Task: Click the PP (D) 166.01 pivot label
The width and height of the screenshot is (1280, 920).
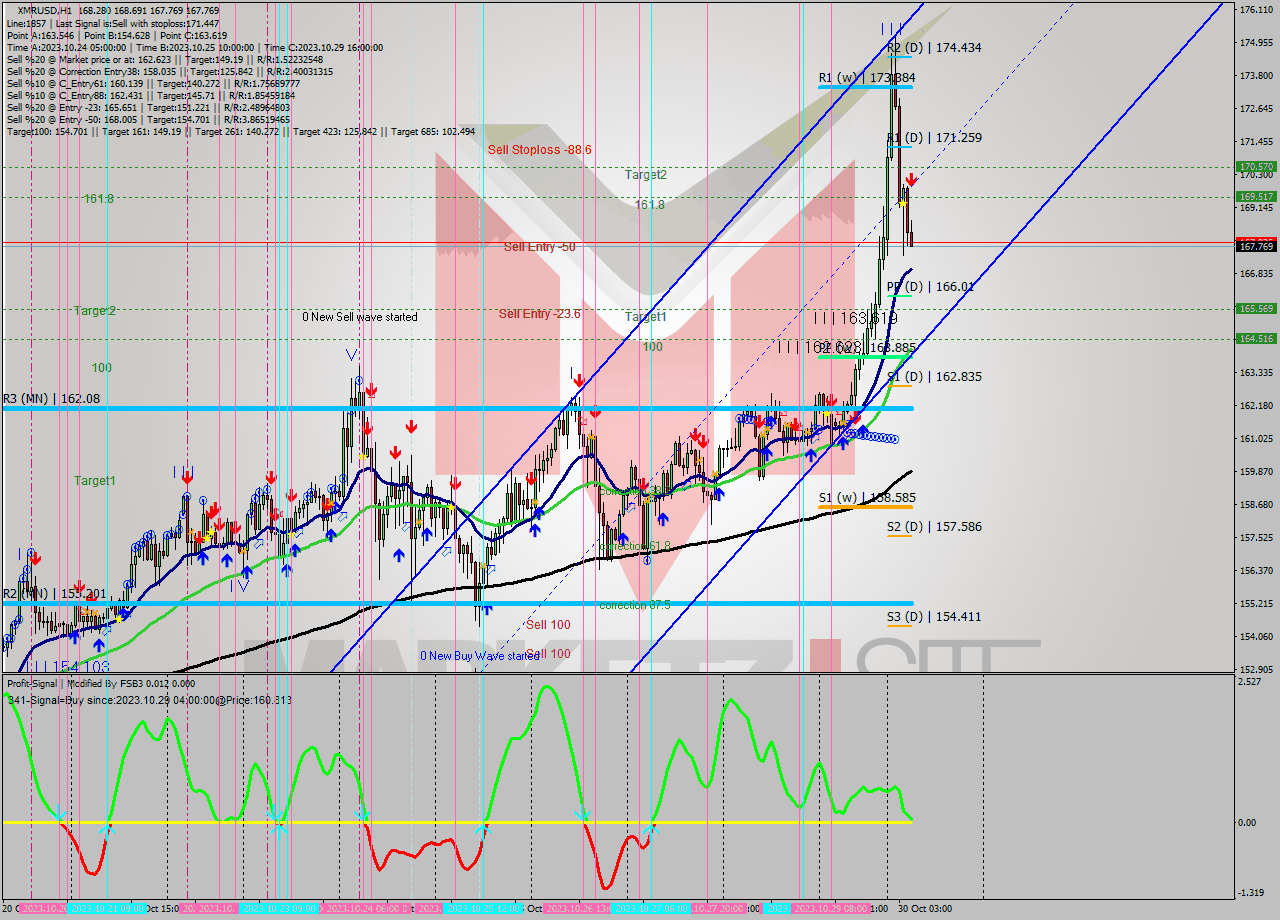Action: (930, 286)
